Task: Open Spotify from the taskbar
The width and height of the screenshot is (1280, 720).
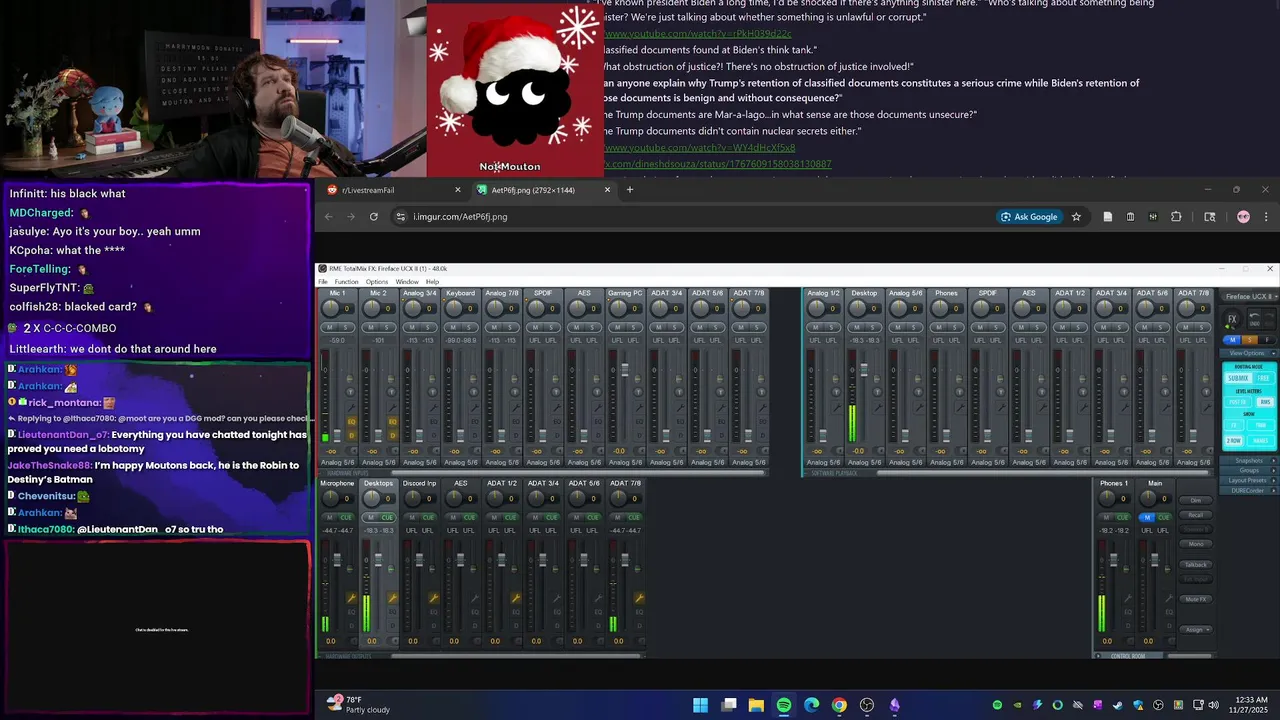Action: [784, 705]
